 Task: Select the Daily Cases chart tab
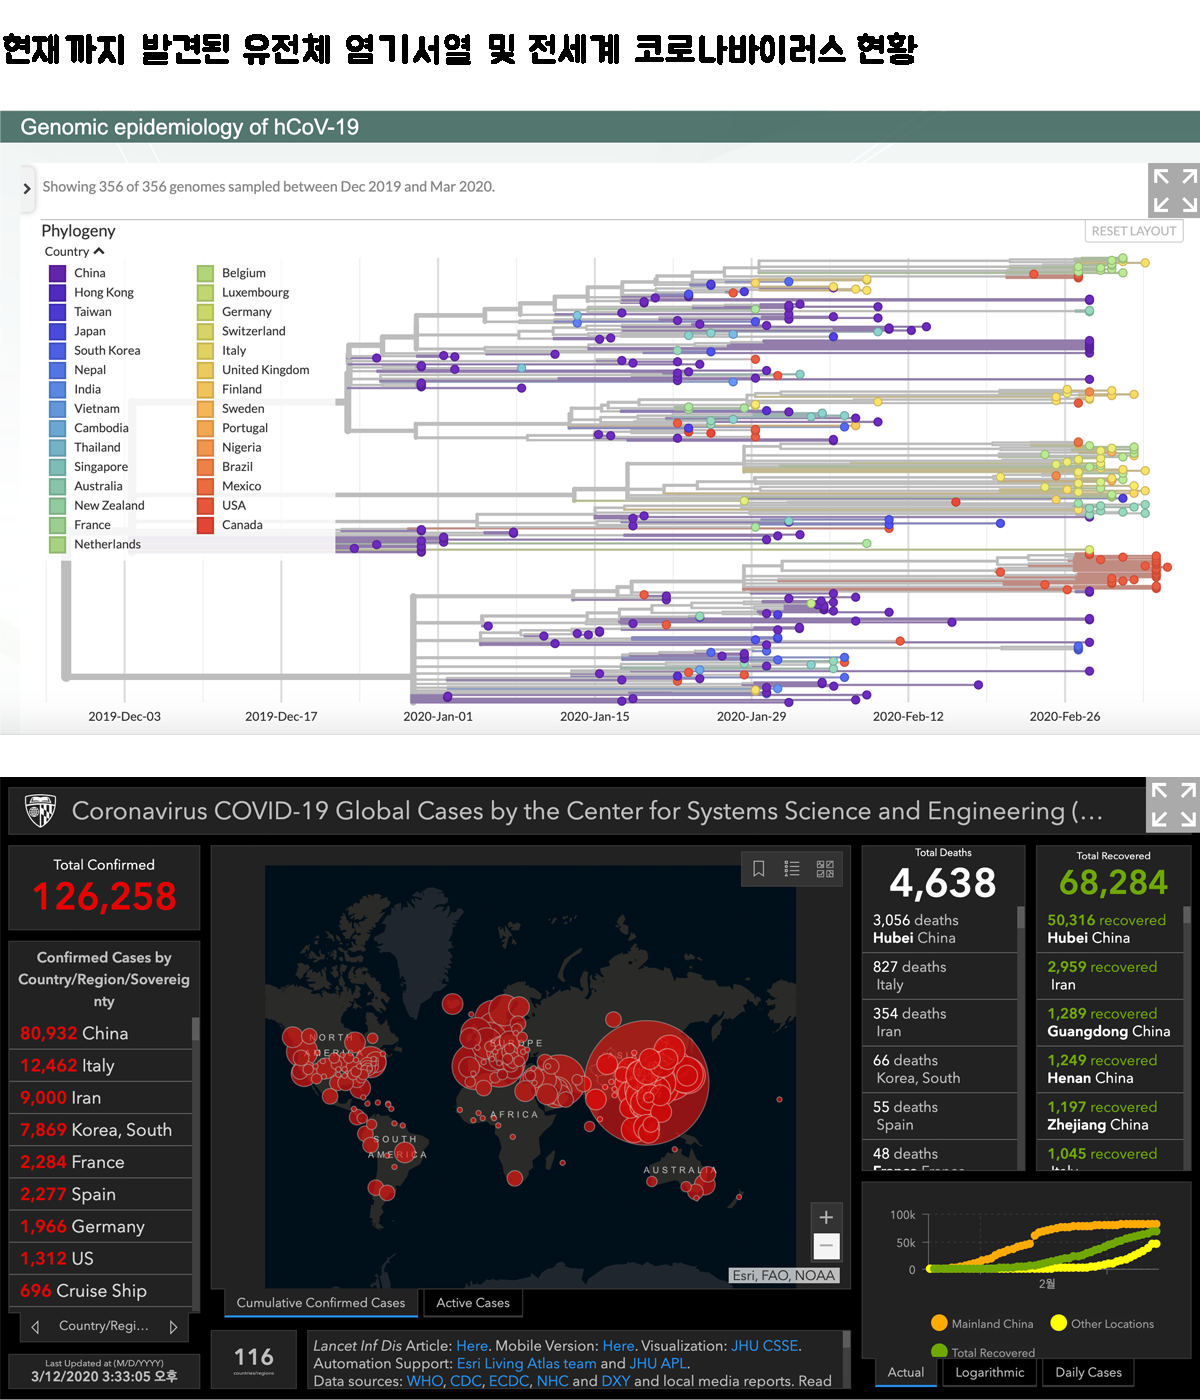1089,1372
